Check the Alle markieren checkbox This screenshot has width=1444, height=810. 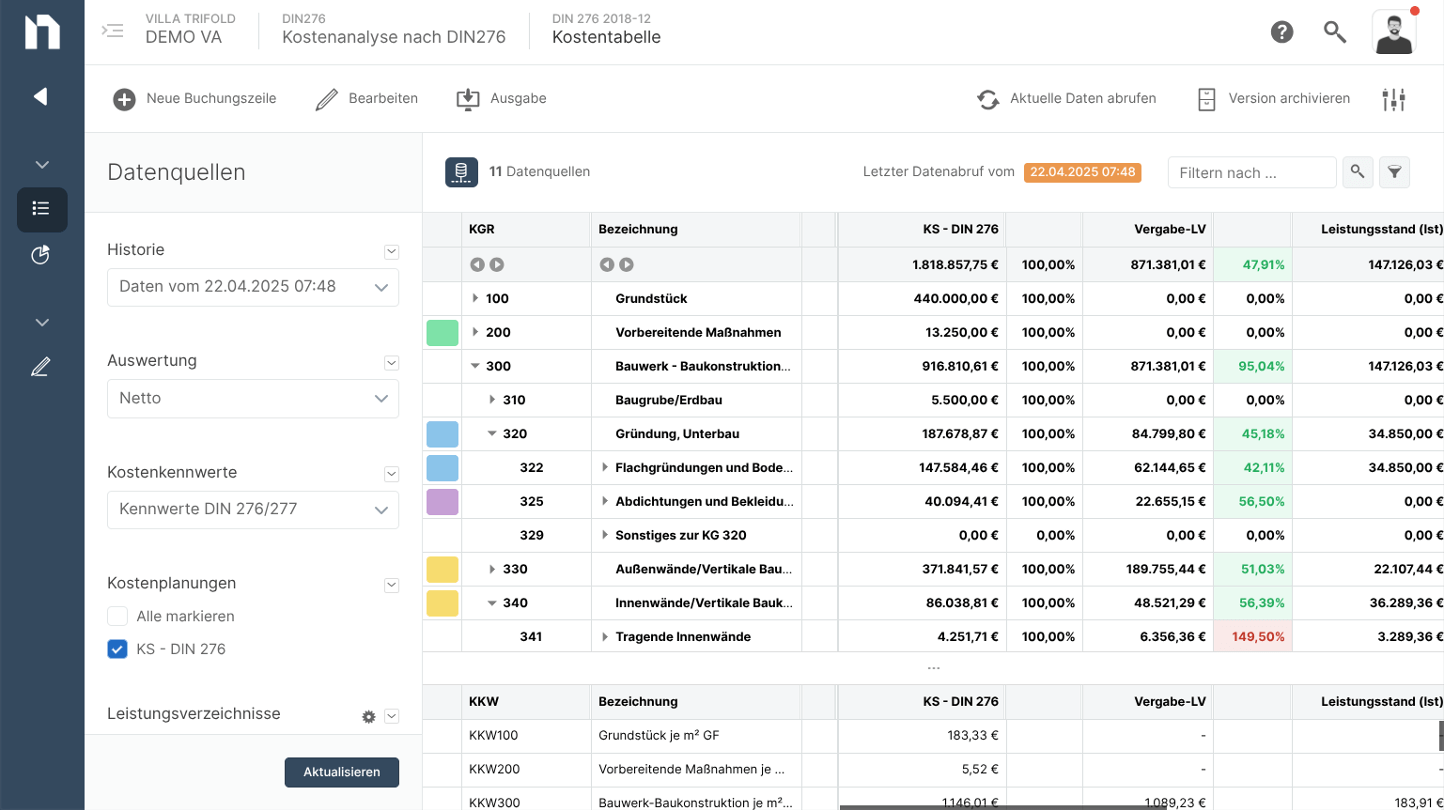click(118, 616)
